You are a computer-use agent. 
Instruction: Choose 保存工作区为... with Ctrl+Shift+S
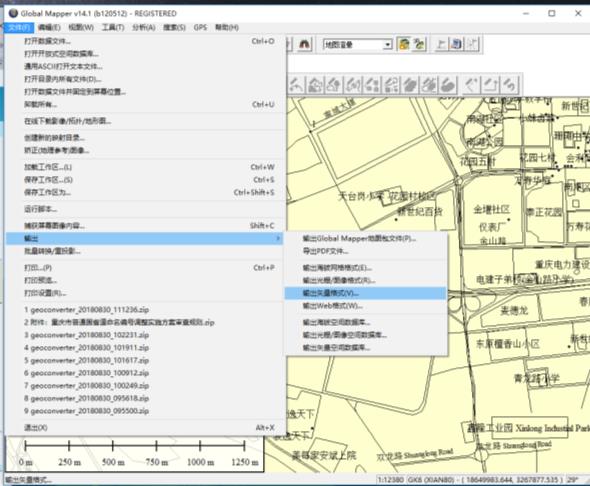coord(145,193)
